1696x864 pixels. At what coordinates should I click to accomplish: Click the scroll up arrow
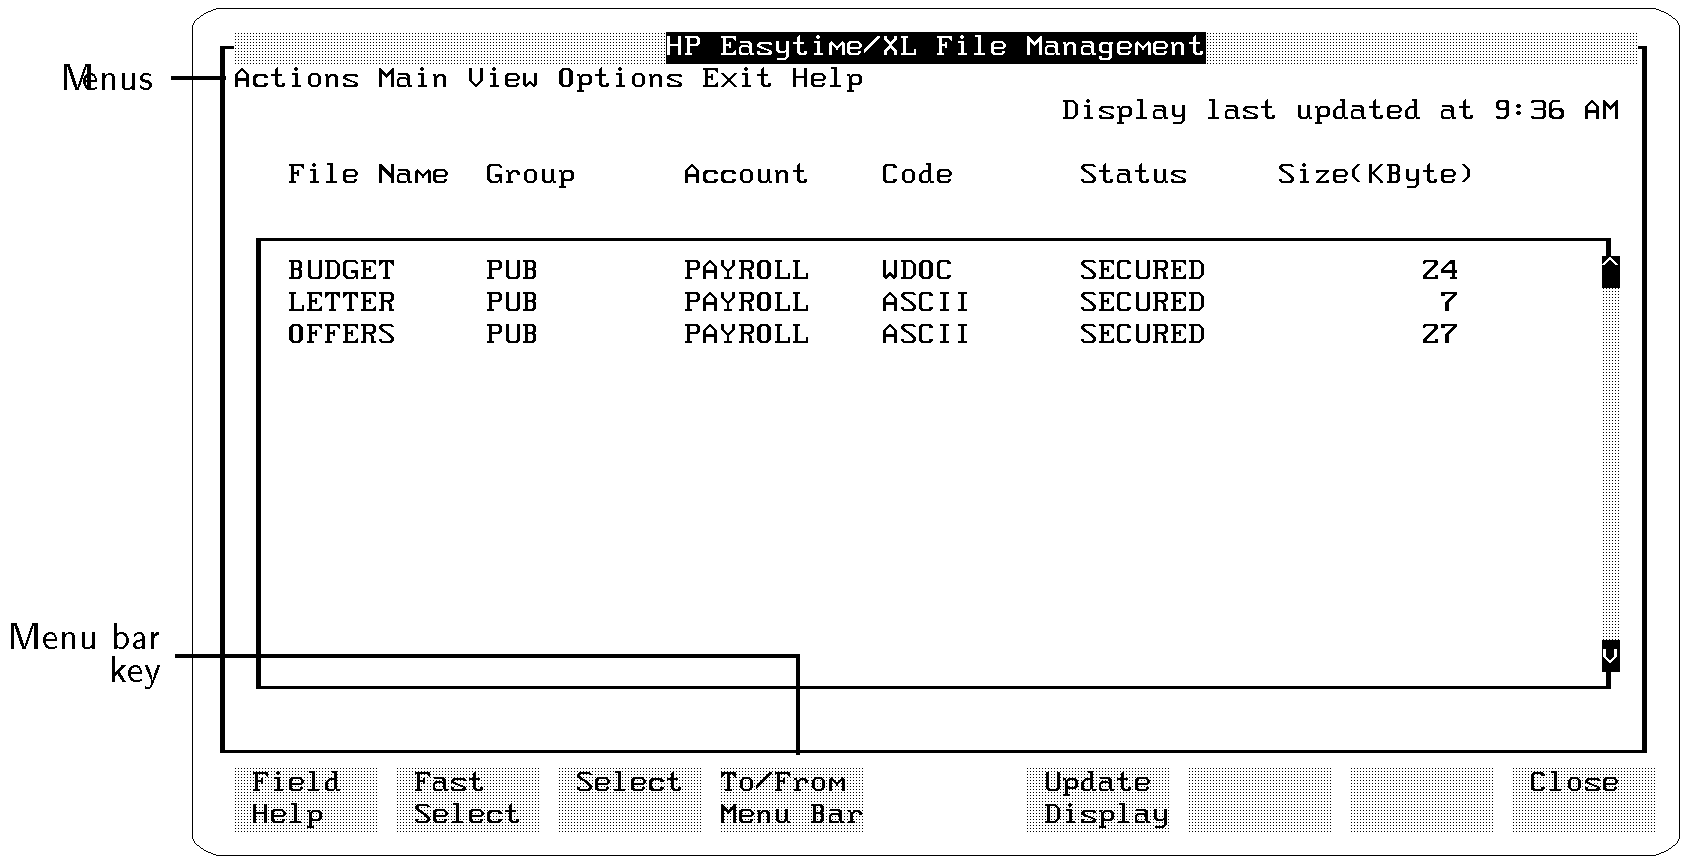1610,271
